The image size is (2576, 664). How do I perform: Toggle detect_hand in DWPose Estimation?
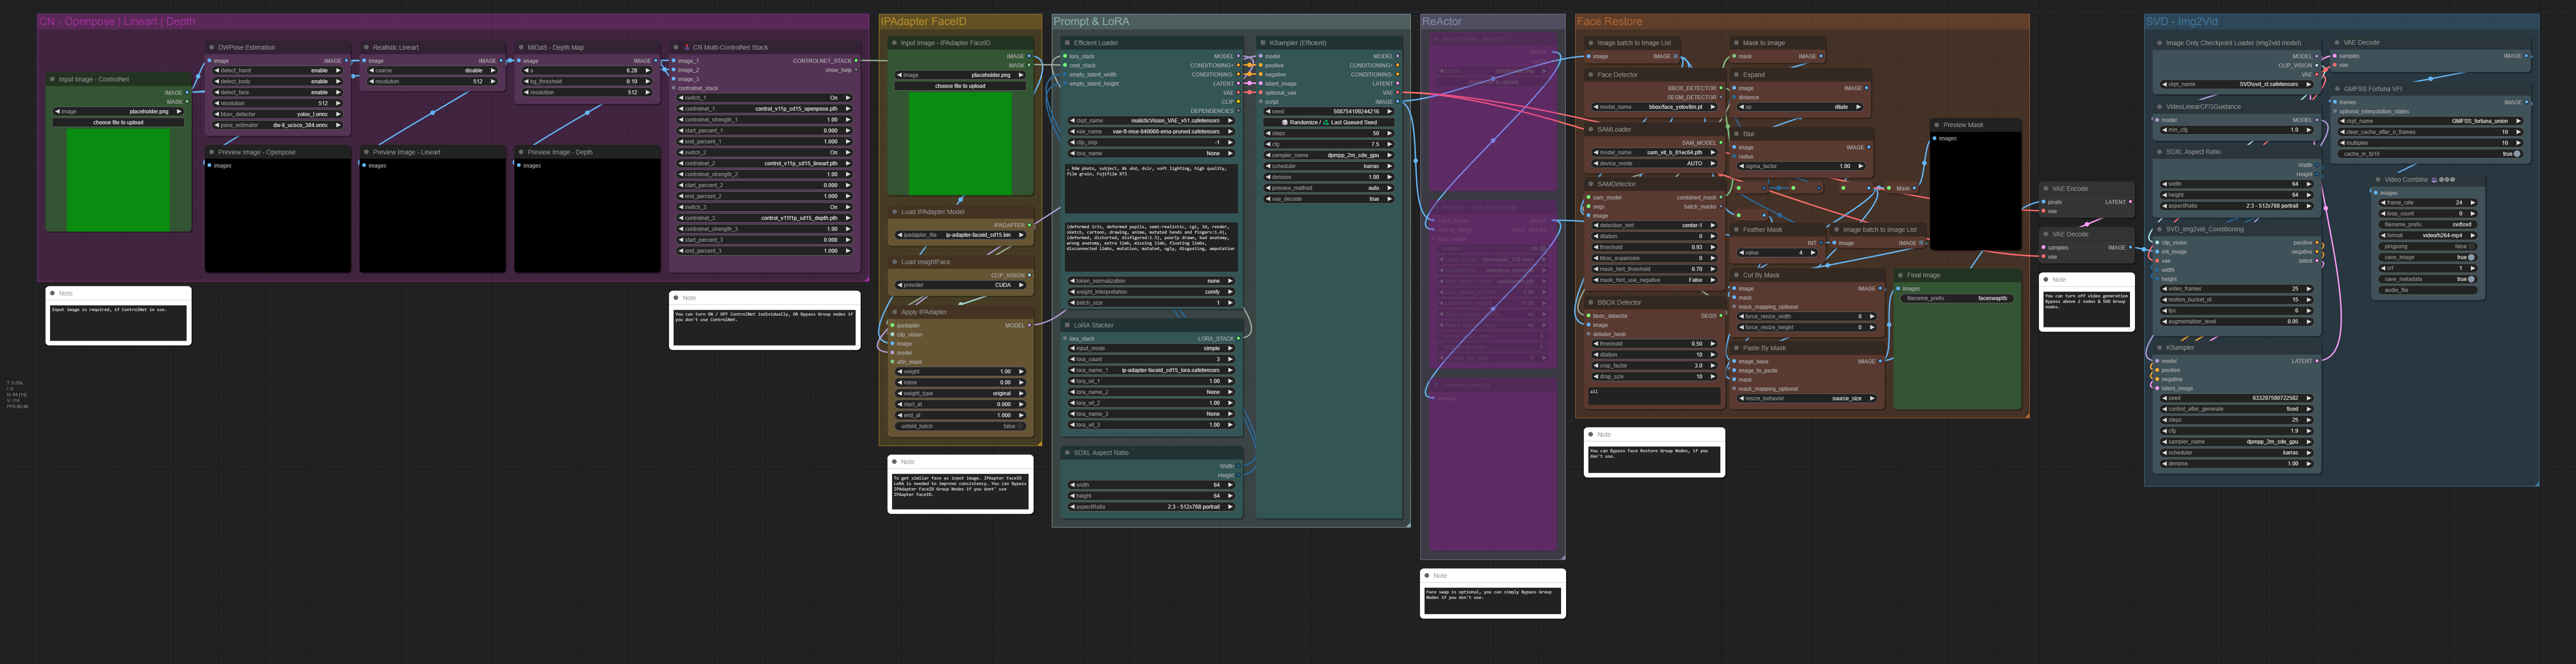(x=278, y=70)
